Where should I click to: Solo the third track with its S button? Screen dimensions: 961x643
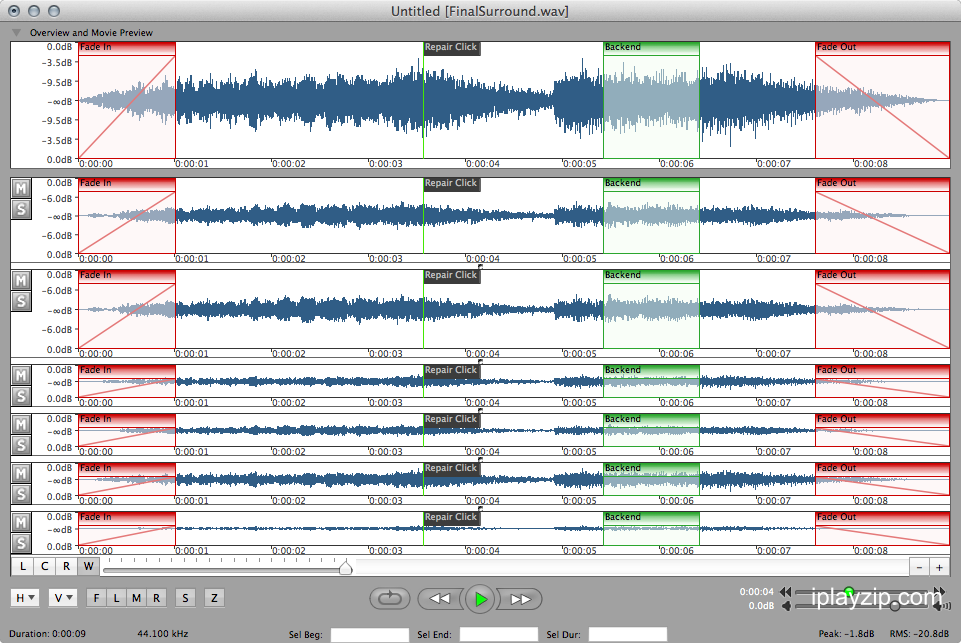pyautogui.click(x=21, y=396)
